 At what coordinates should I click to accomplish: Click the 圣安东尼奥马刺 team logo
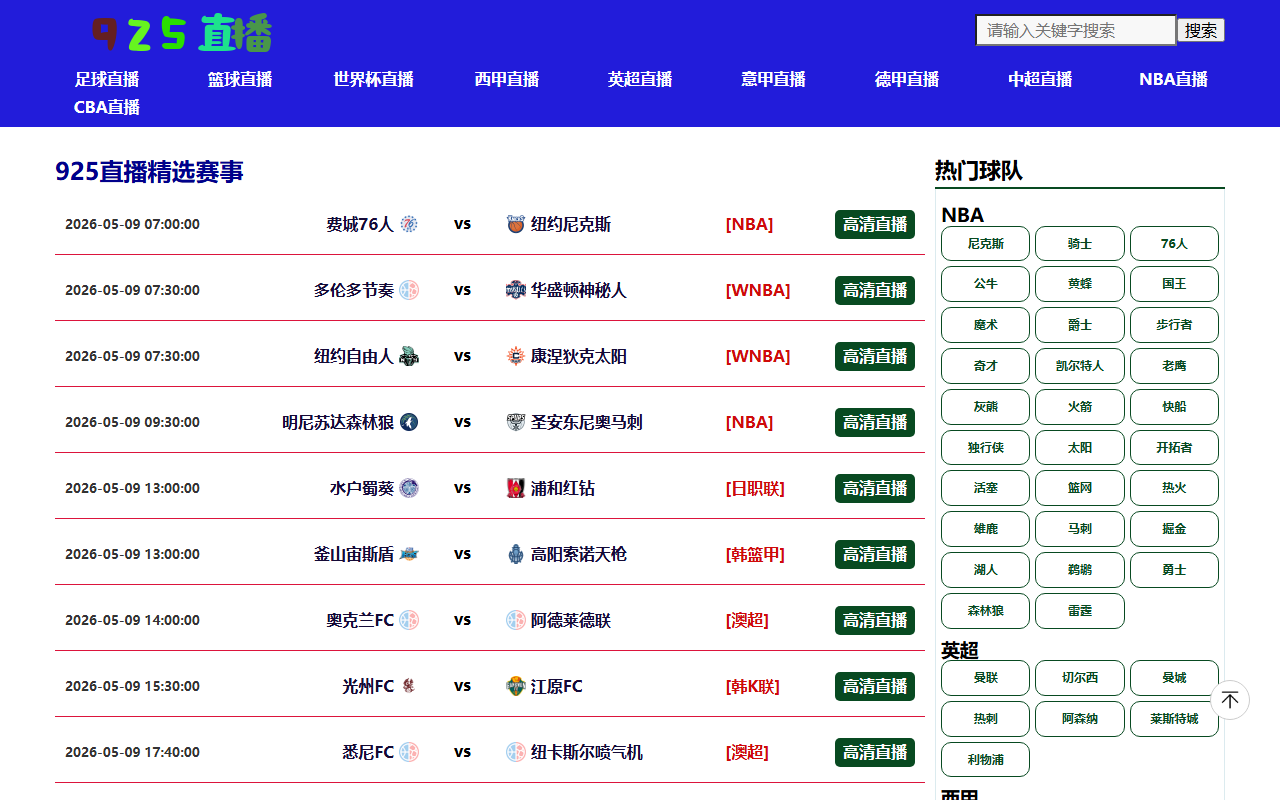[x=516, y=422]
